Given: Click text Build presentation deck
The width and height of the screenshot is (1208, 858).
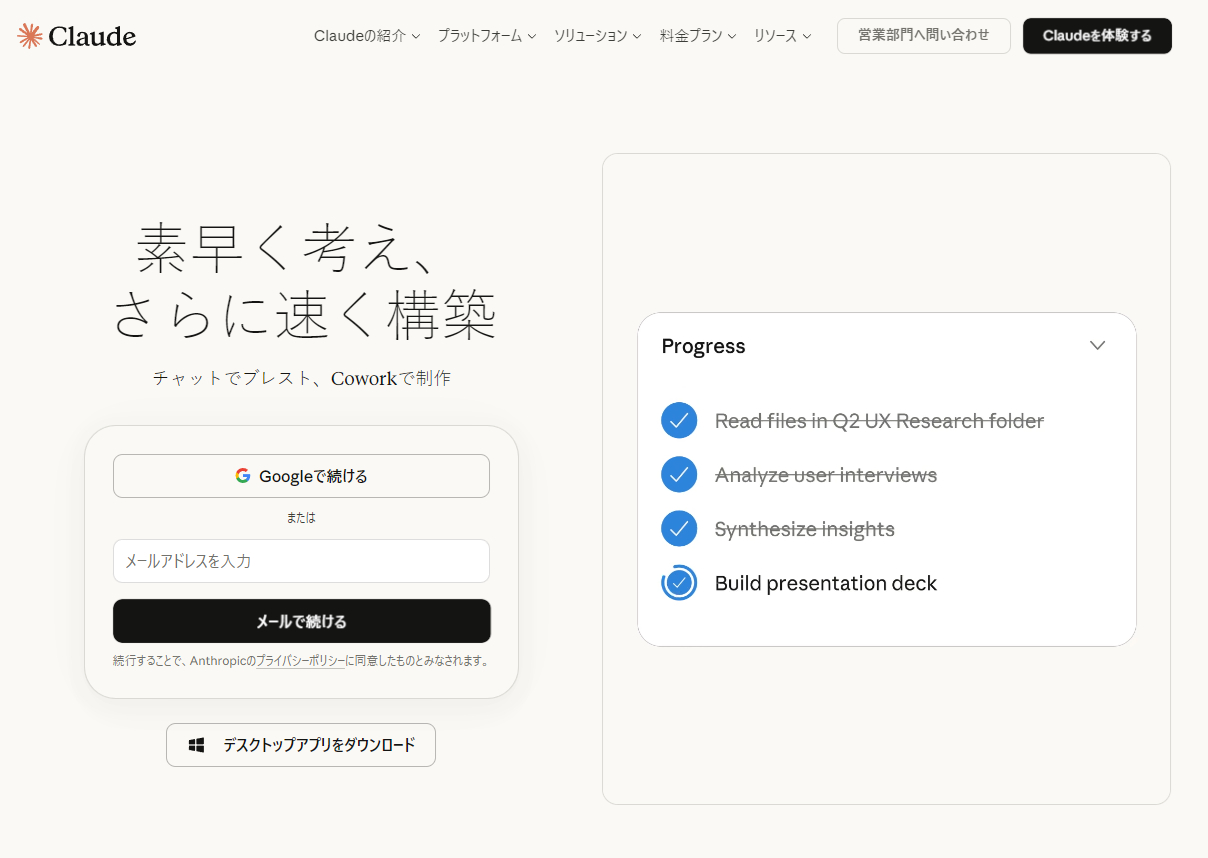Looking at the screenshot, I should [826, 583].
